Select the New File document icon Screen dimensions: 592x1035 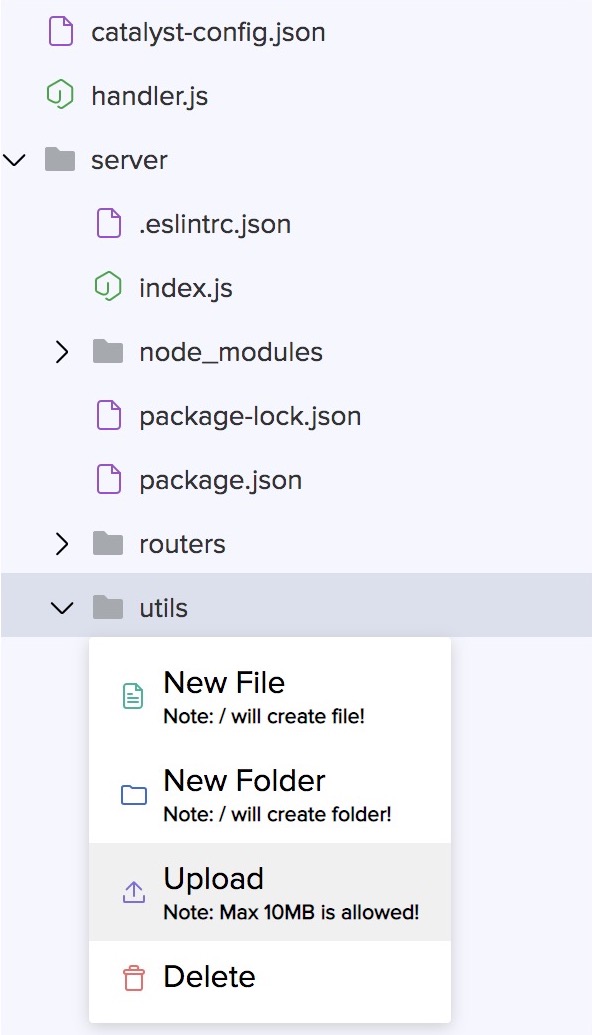tap(134, 694)
